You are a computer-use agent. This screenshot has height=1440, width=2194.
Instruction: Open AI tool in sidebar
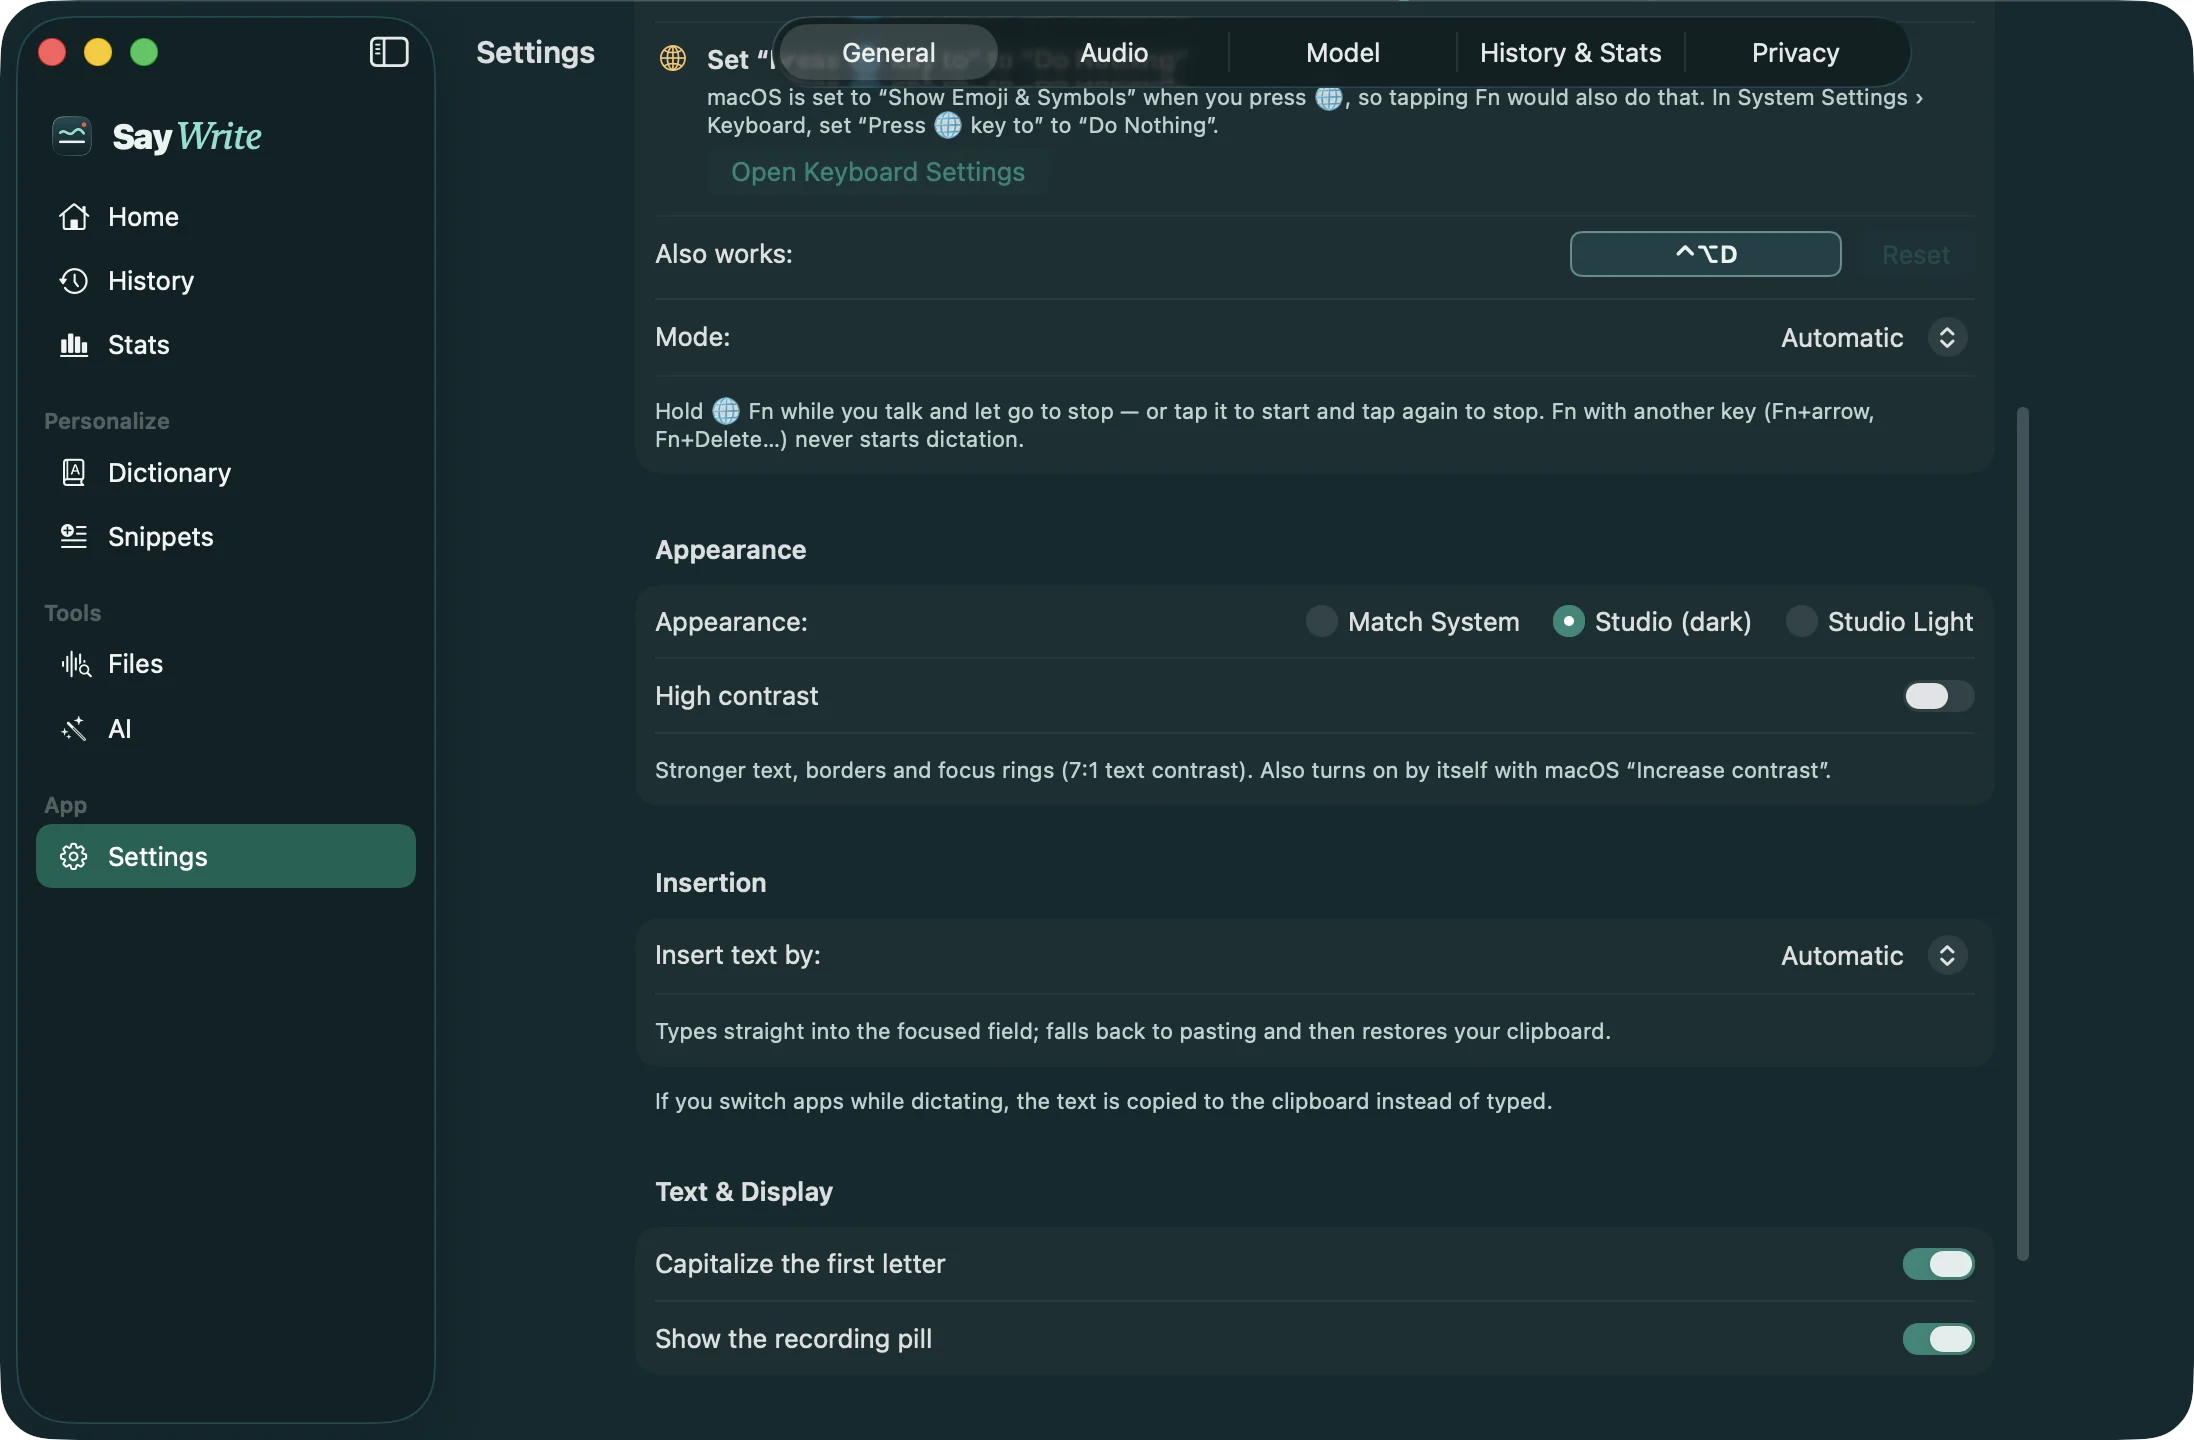click(226, 729)
